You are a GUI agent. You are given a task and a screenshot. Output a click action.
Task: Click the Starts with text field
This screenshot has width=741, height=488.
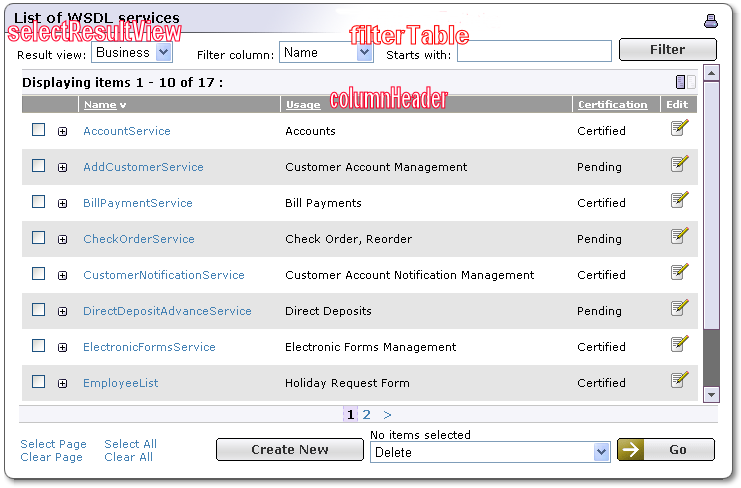click(534, 51)
